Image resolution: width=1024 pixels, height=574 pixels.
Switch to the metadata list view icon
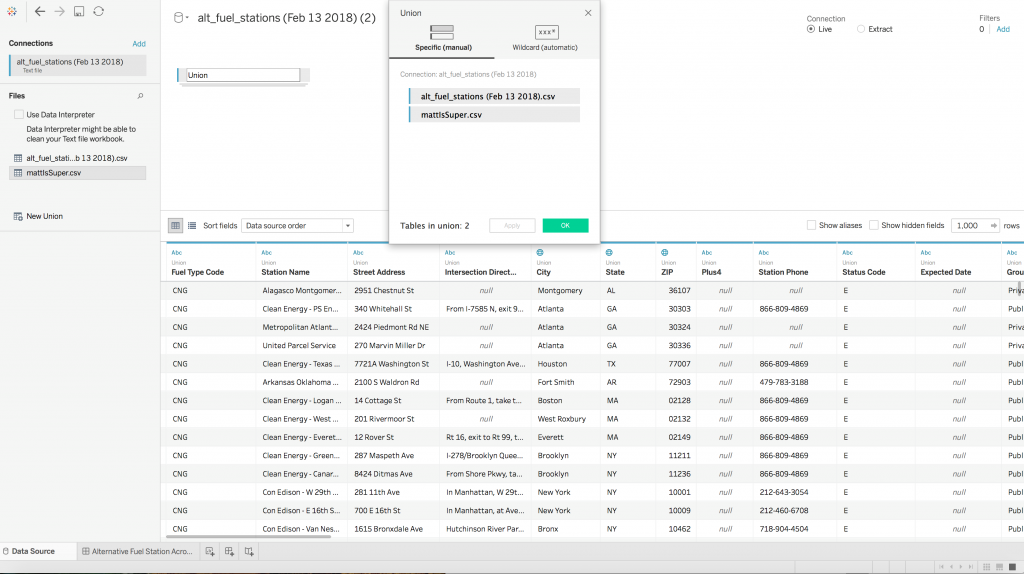[192, 225]
